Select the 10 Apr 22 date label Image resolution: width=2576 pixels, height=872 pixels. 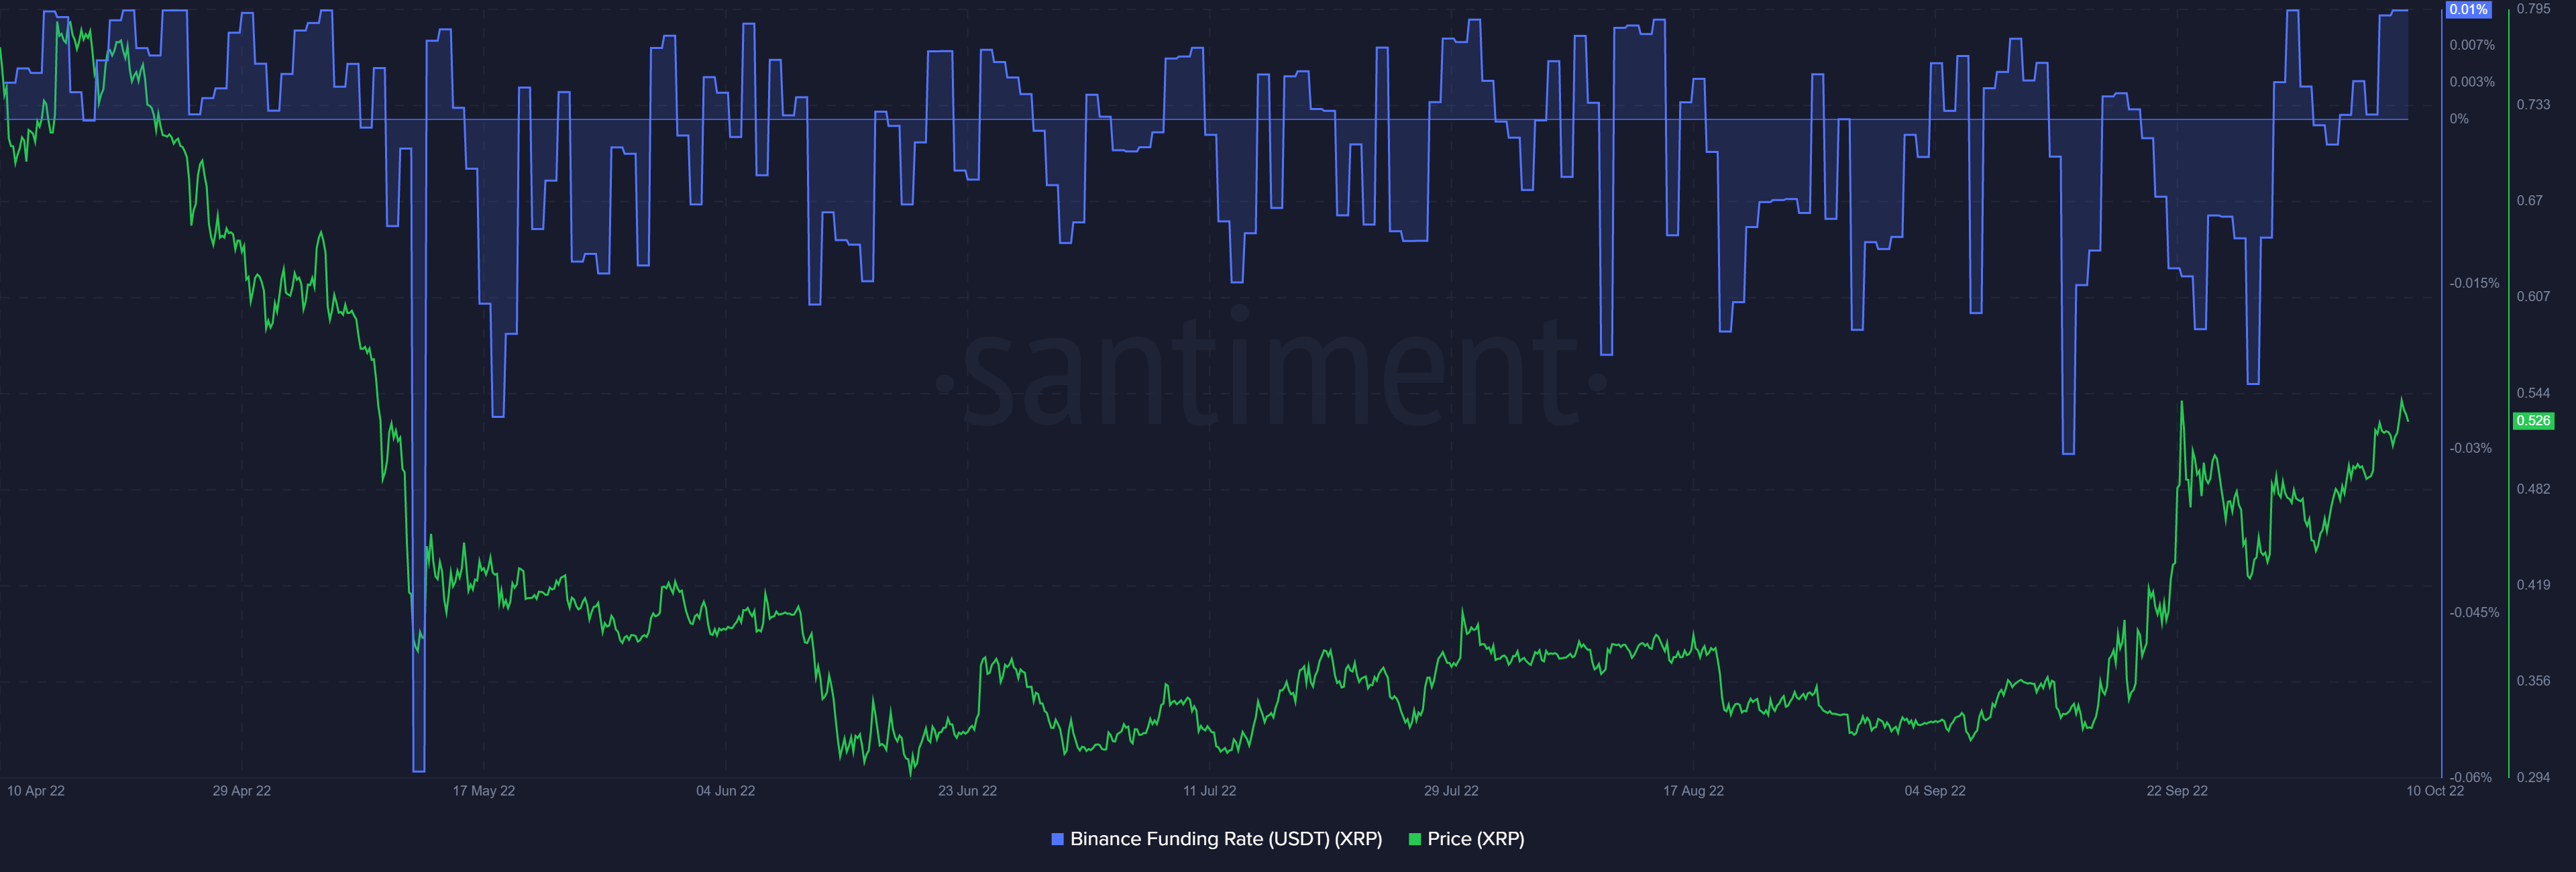[x=36, y=791]
